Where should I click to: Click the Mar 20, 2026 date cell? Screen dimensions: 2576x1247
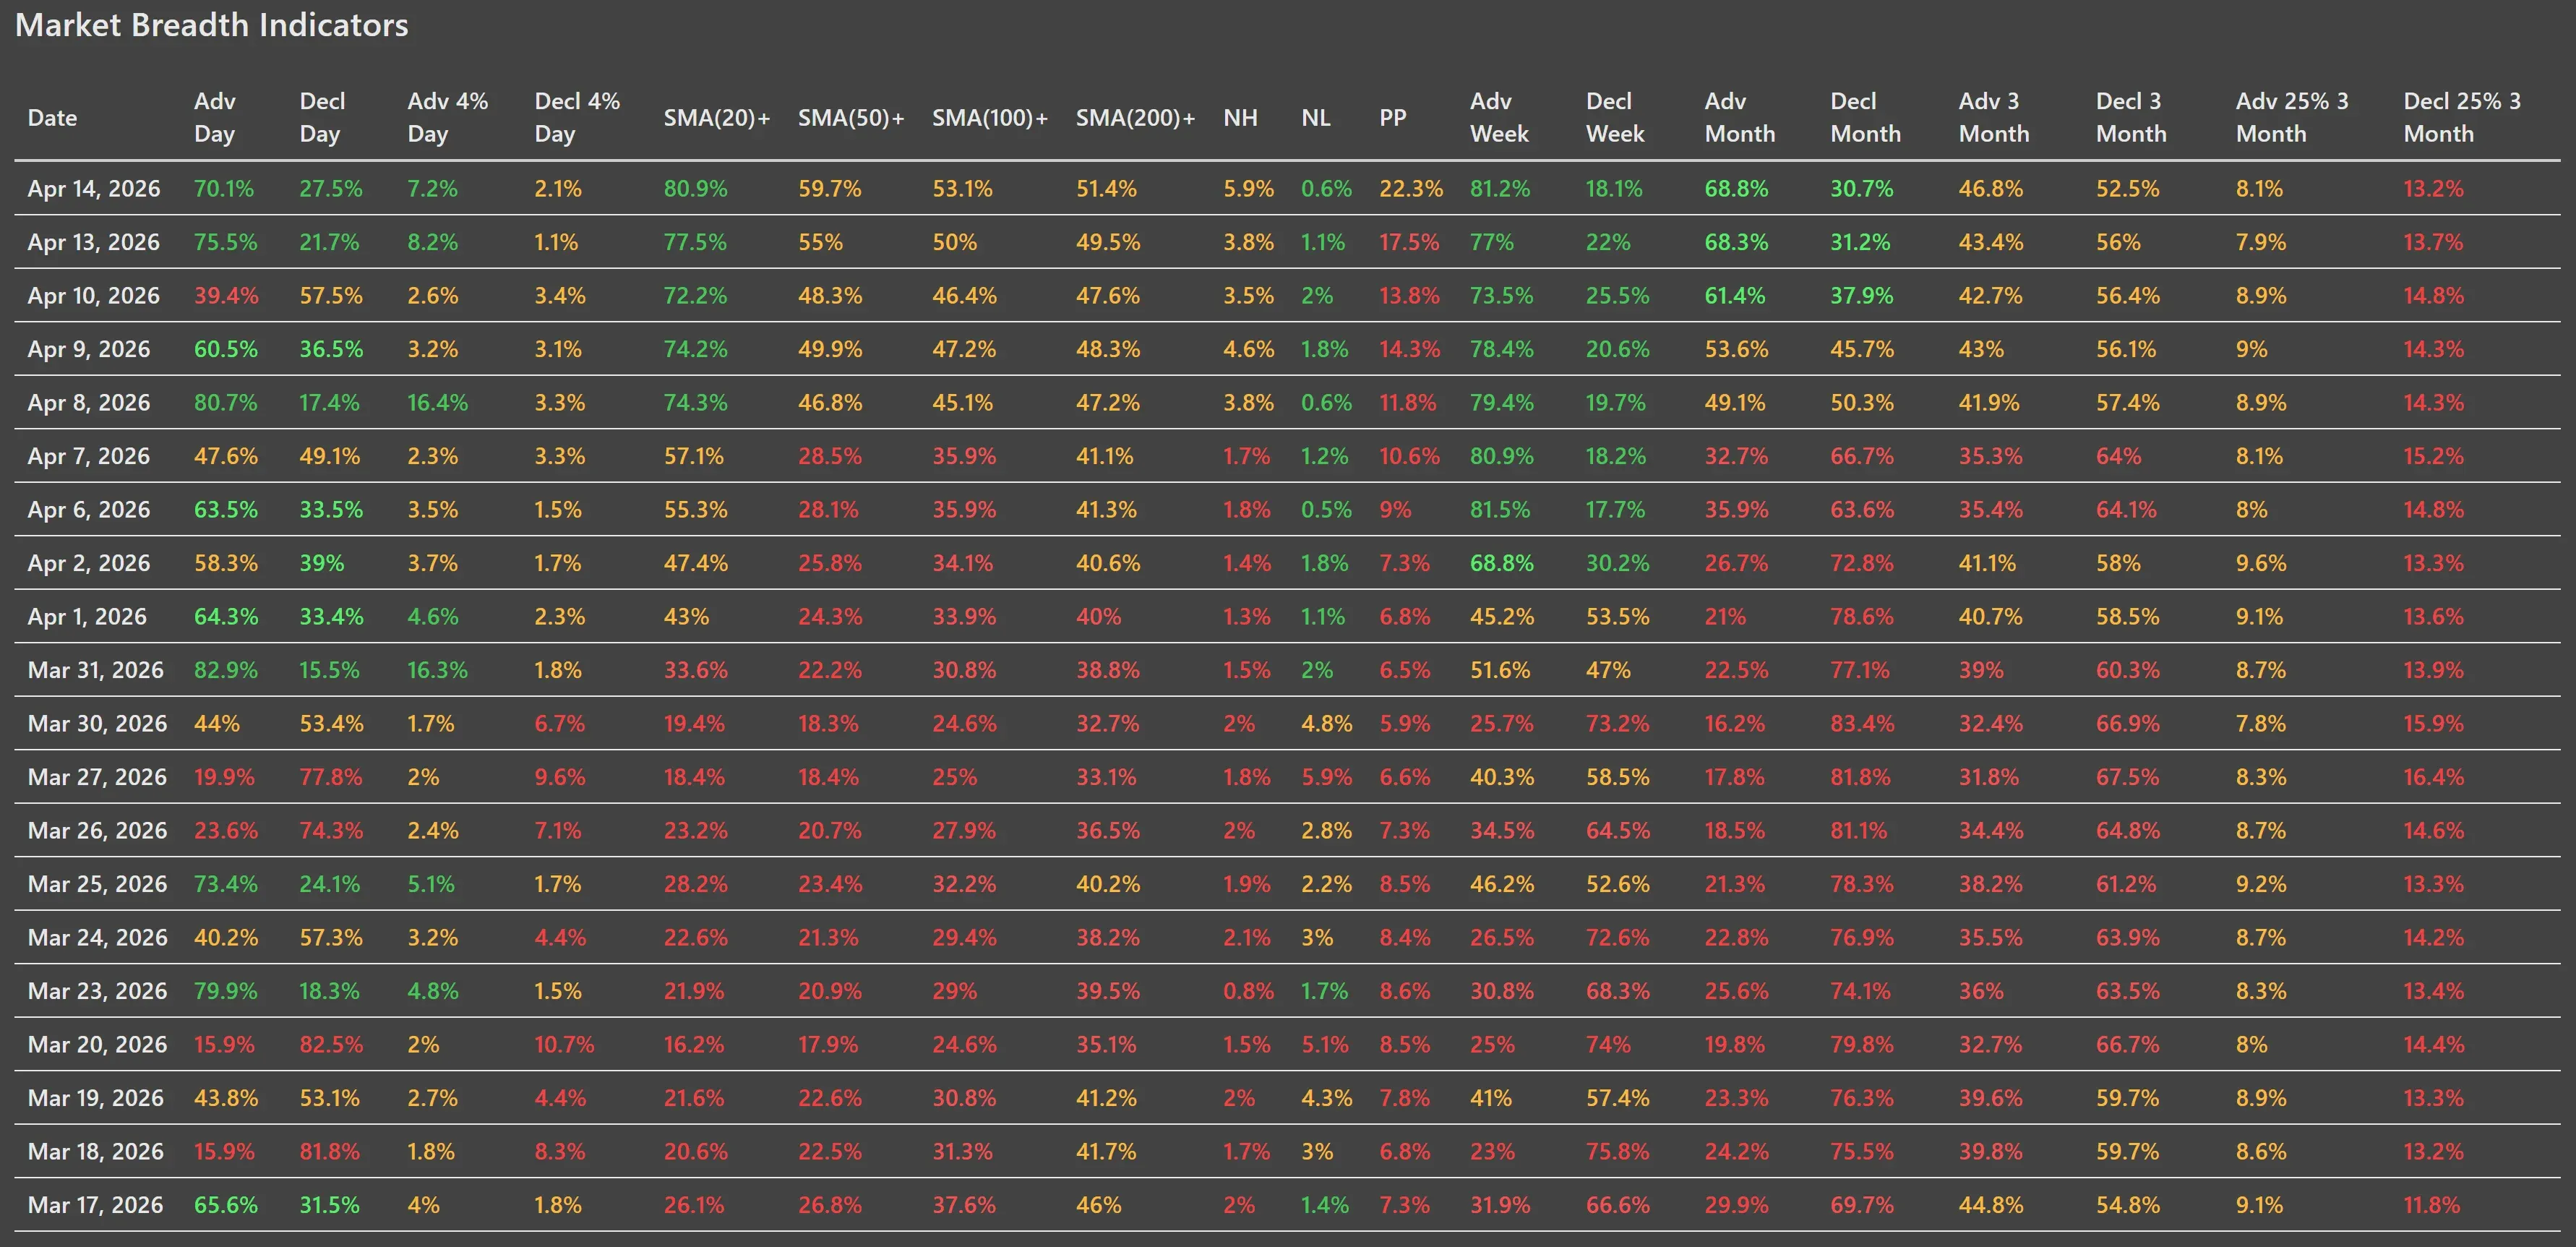tap(97, 1045)
